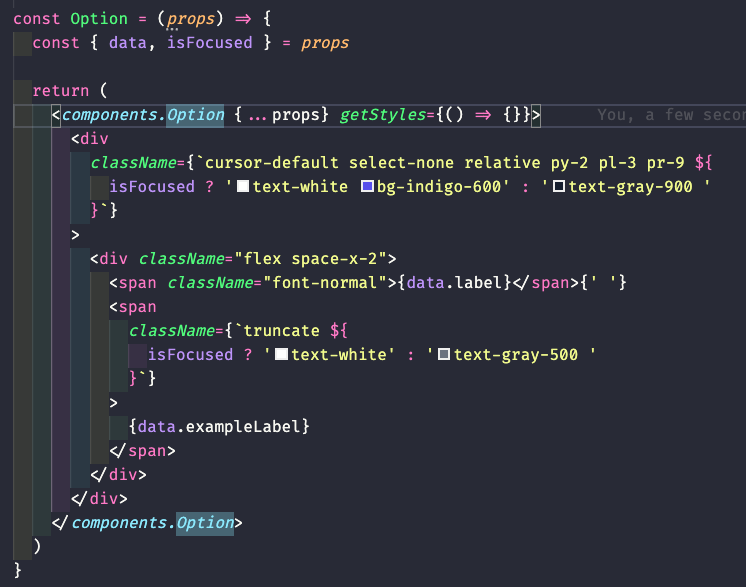Click 'pr-9' class name

click(x=665, y=163)
